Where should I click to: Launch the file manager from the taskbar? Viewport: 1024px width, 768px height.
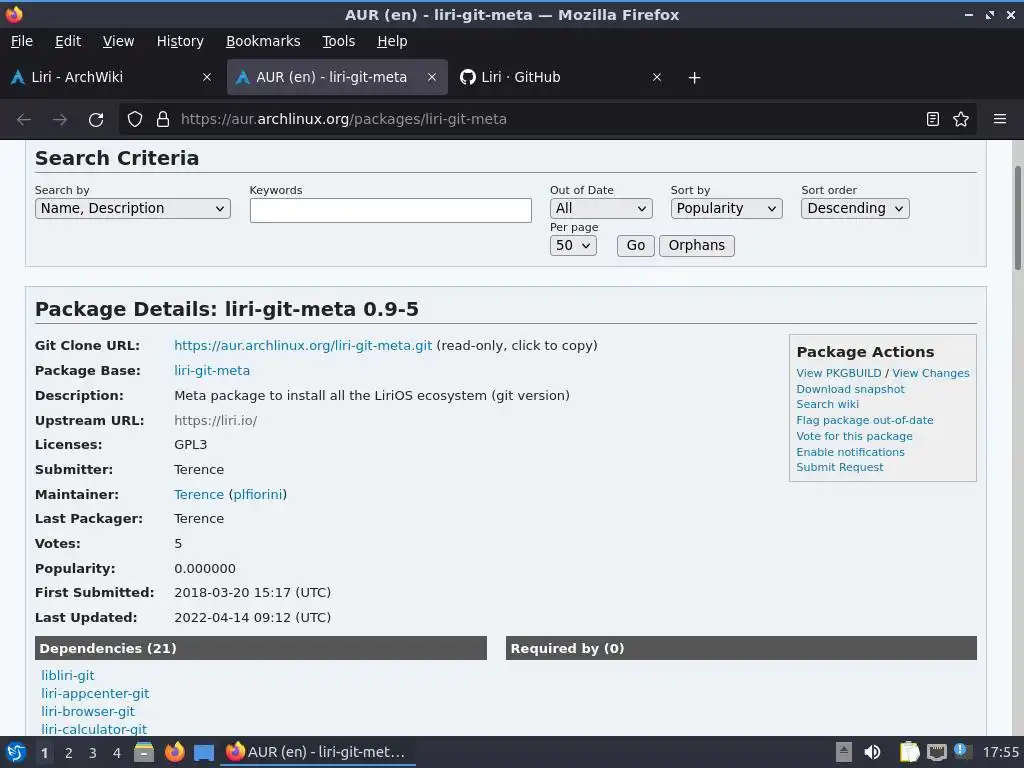[144, 752]
